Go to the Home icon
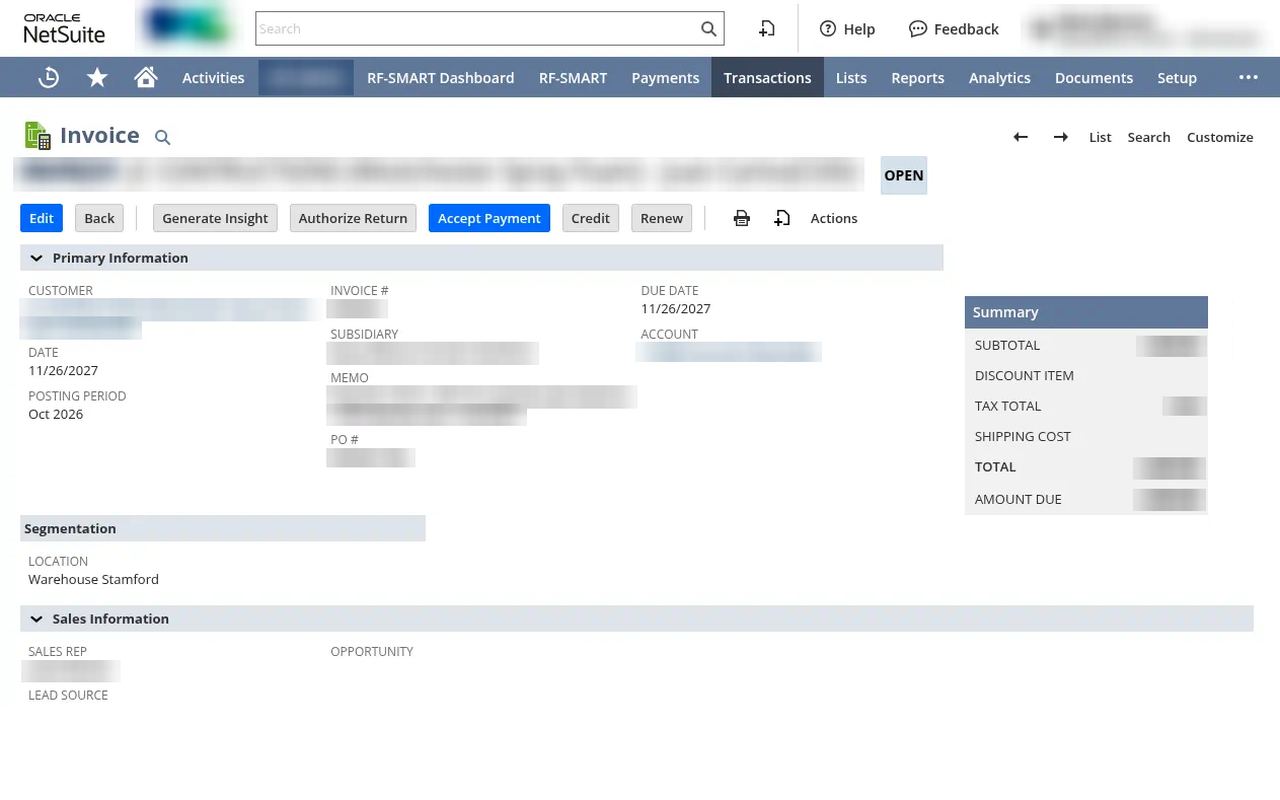The width and height of the screenshot is (1280, 800). click(146, 77)
